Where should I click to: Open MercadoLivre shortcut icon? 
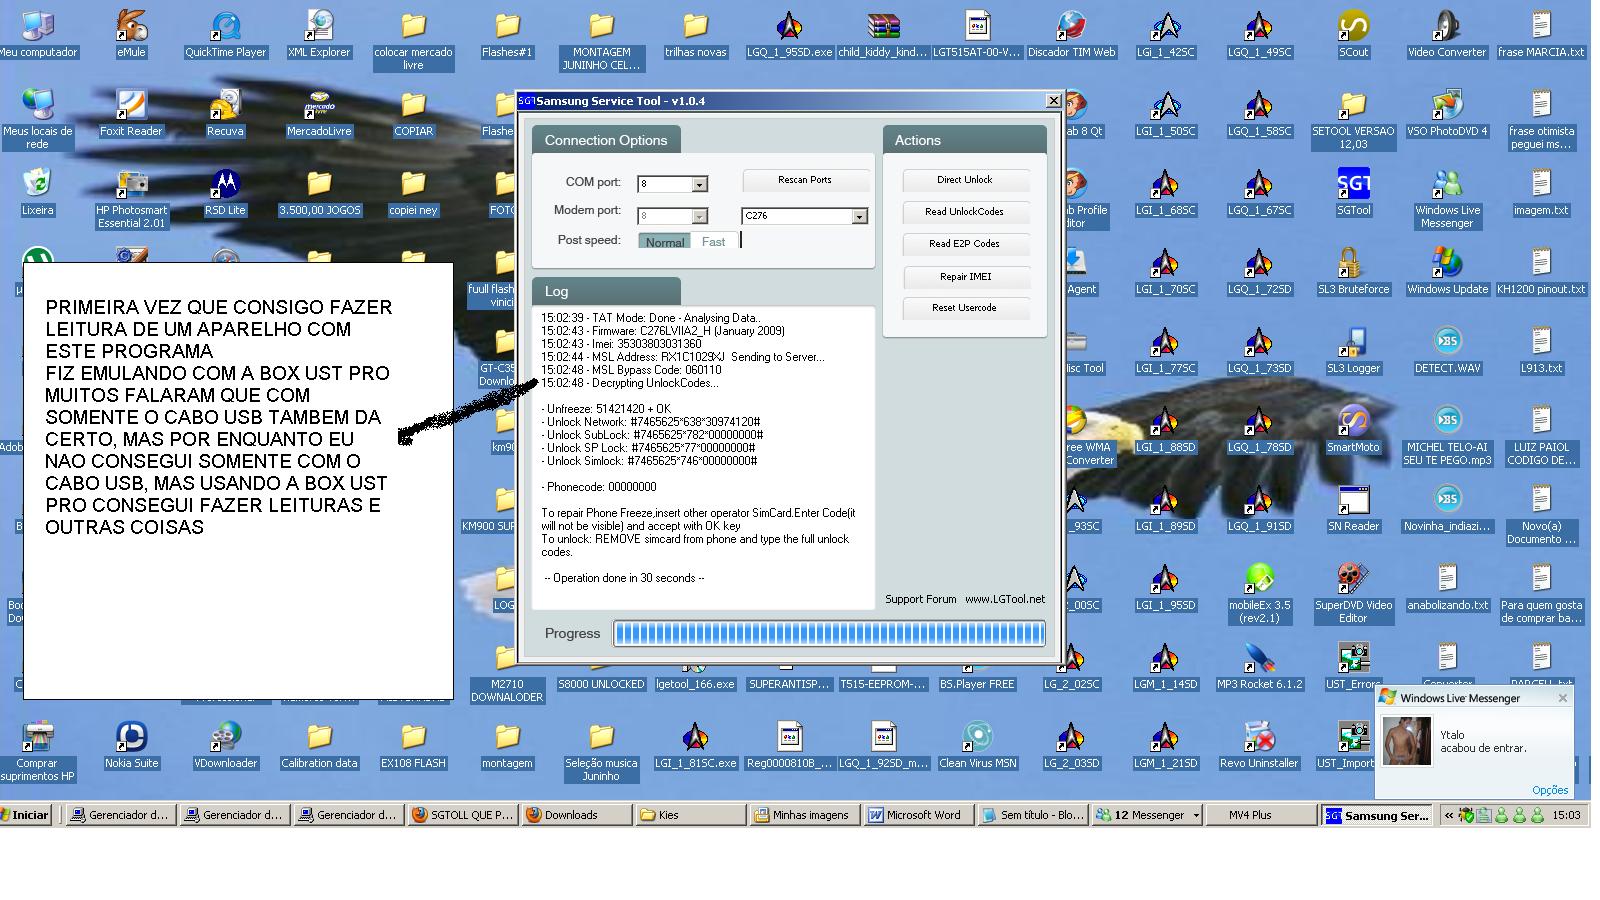click(x=319, y=113)
